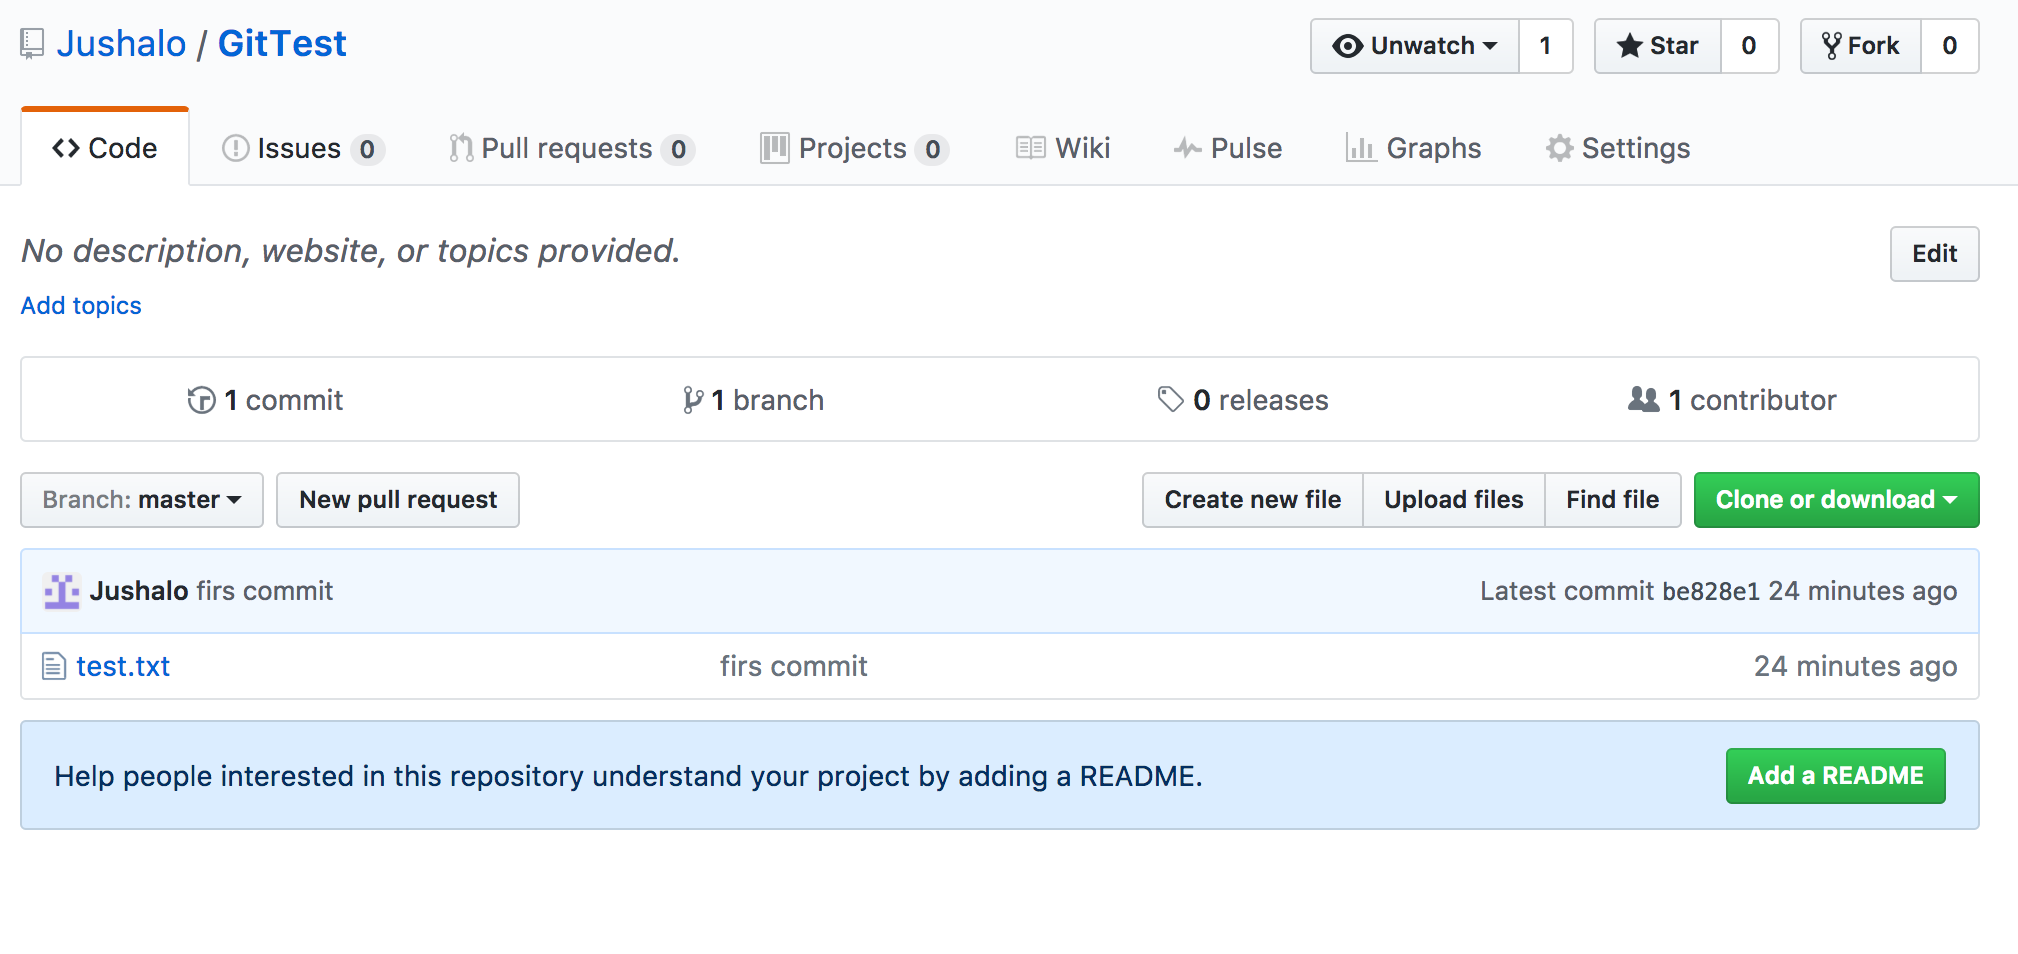Open the Unwatch notifications dropdown
2018x954 pixels.
1415,46
